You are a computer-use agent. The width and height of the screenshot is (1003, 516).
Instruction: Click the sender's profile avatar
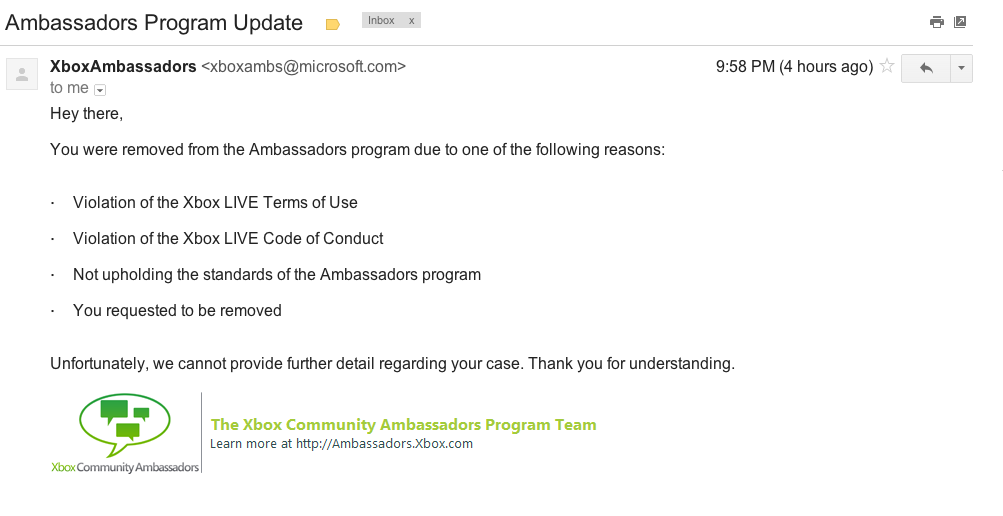pyautogui.click(x=21, y=73)
